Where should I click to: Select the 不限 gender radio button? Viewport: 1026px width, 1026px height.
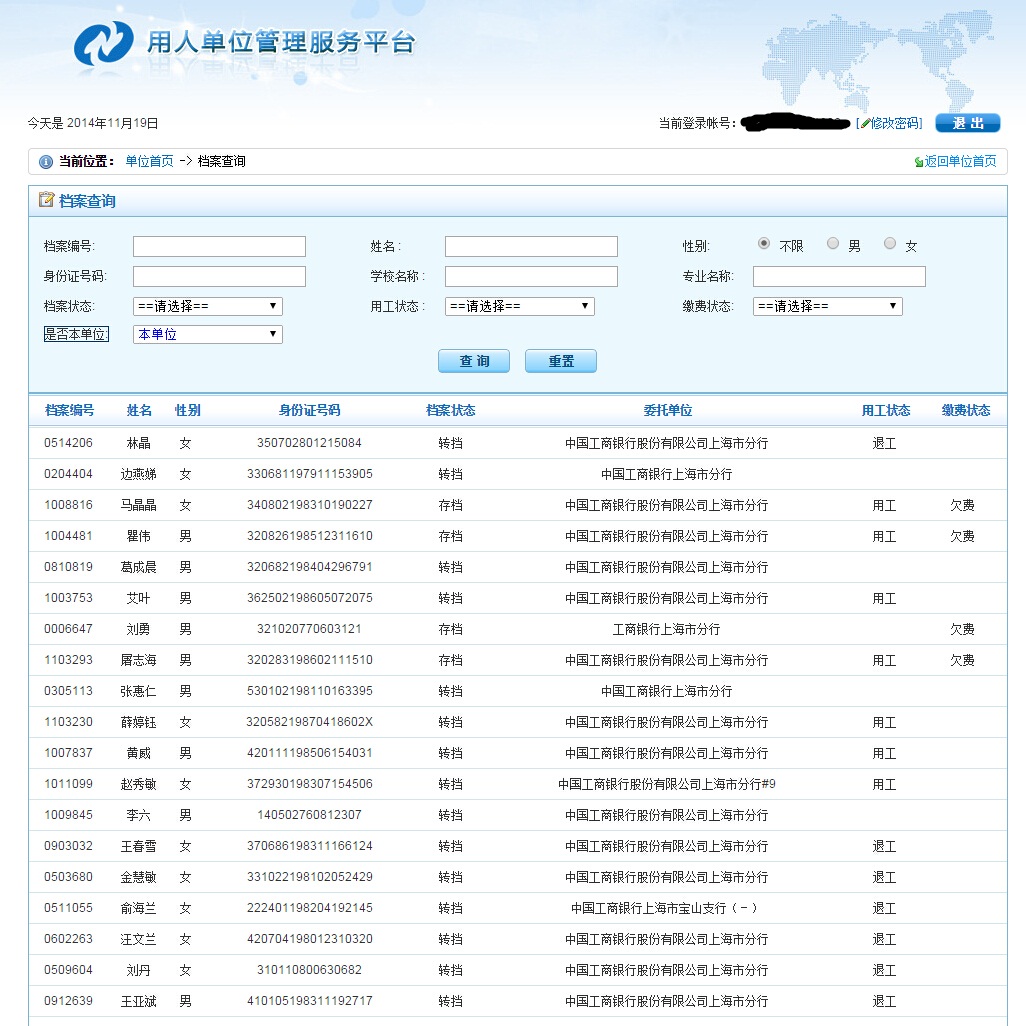pyautogui.click(x=764, y=243)
